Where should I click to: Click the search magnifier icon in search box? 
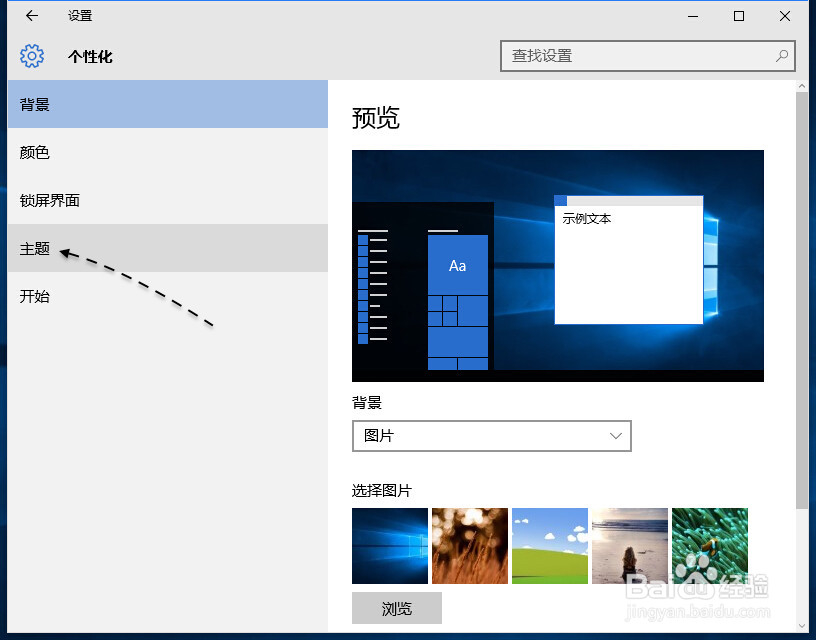tap(781, 57)
